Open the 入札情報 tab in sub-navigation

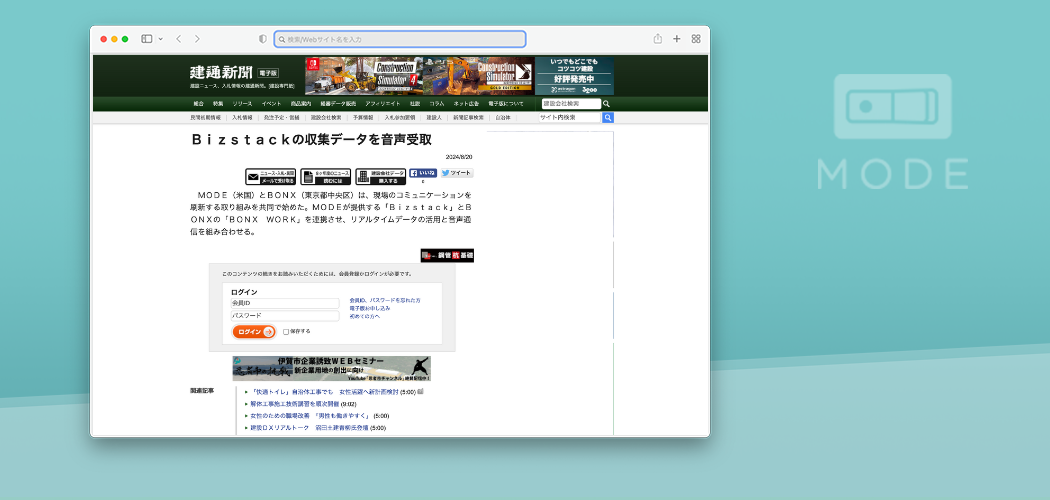click(x=240, y=117)
